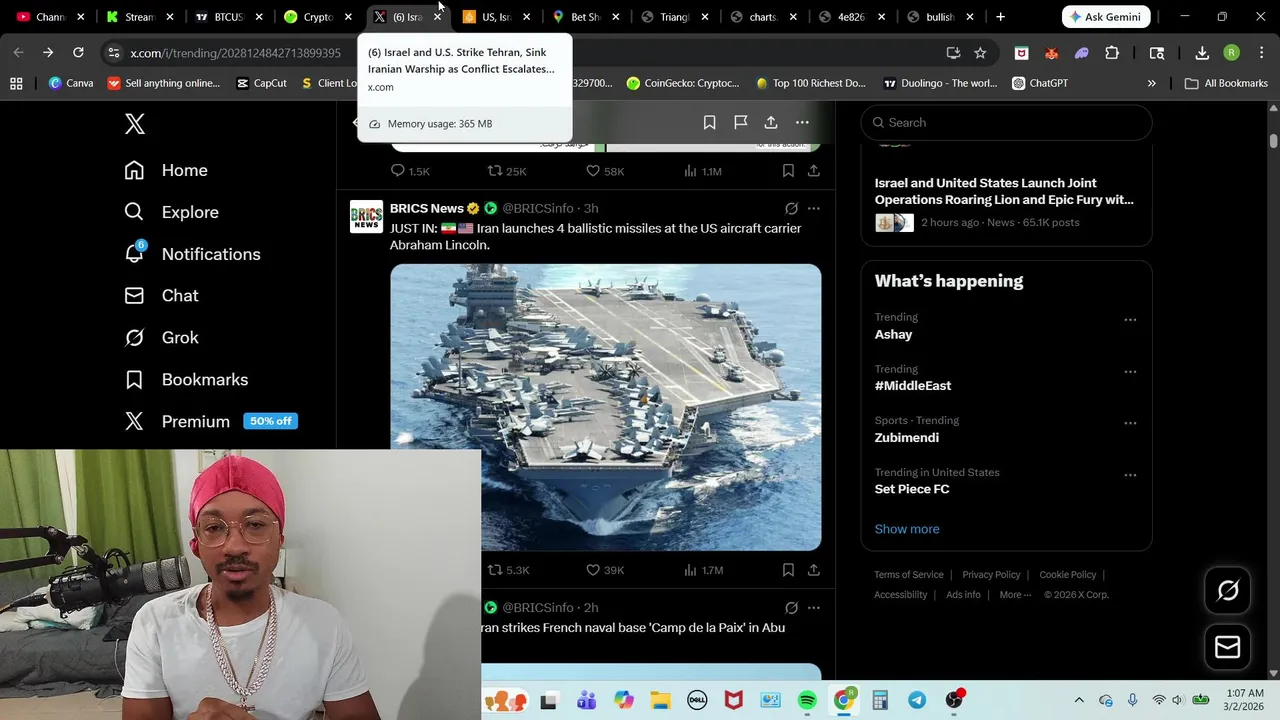Open Premium in the sidebar

[177, 422]
